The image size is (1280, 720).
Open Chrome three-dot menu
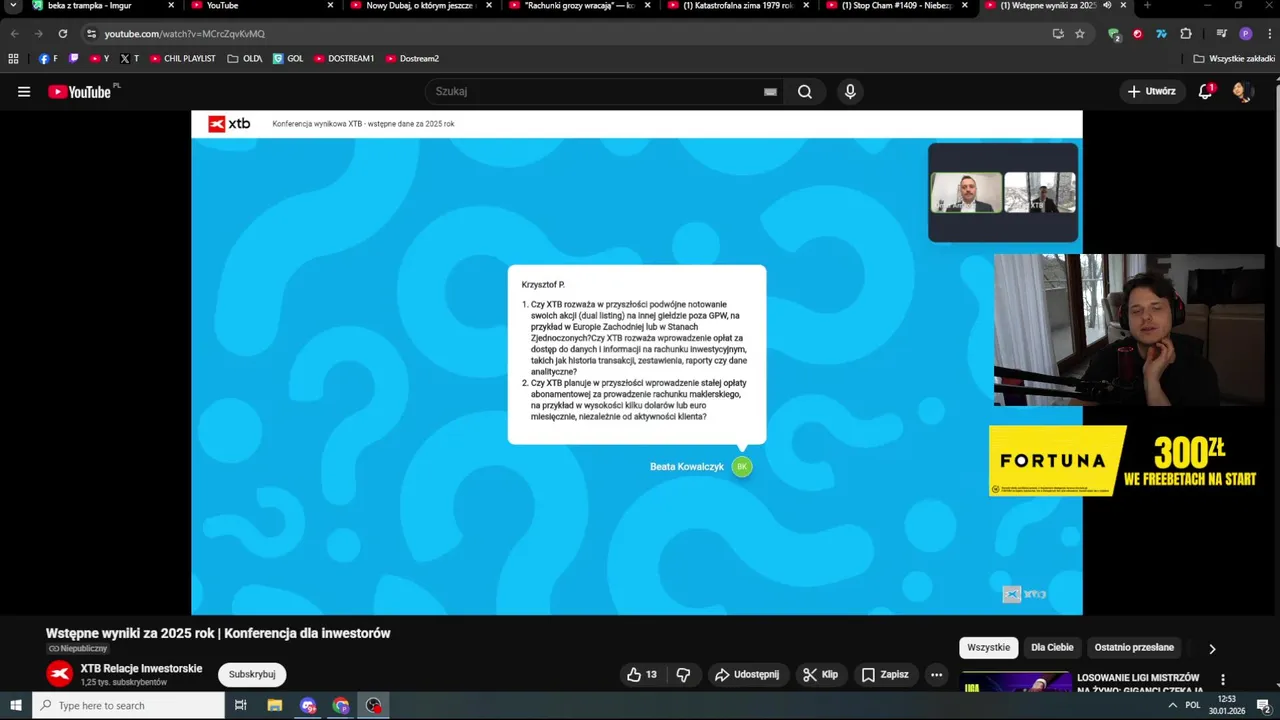coord(1269,33)
